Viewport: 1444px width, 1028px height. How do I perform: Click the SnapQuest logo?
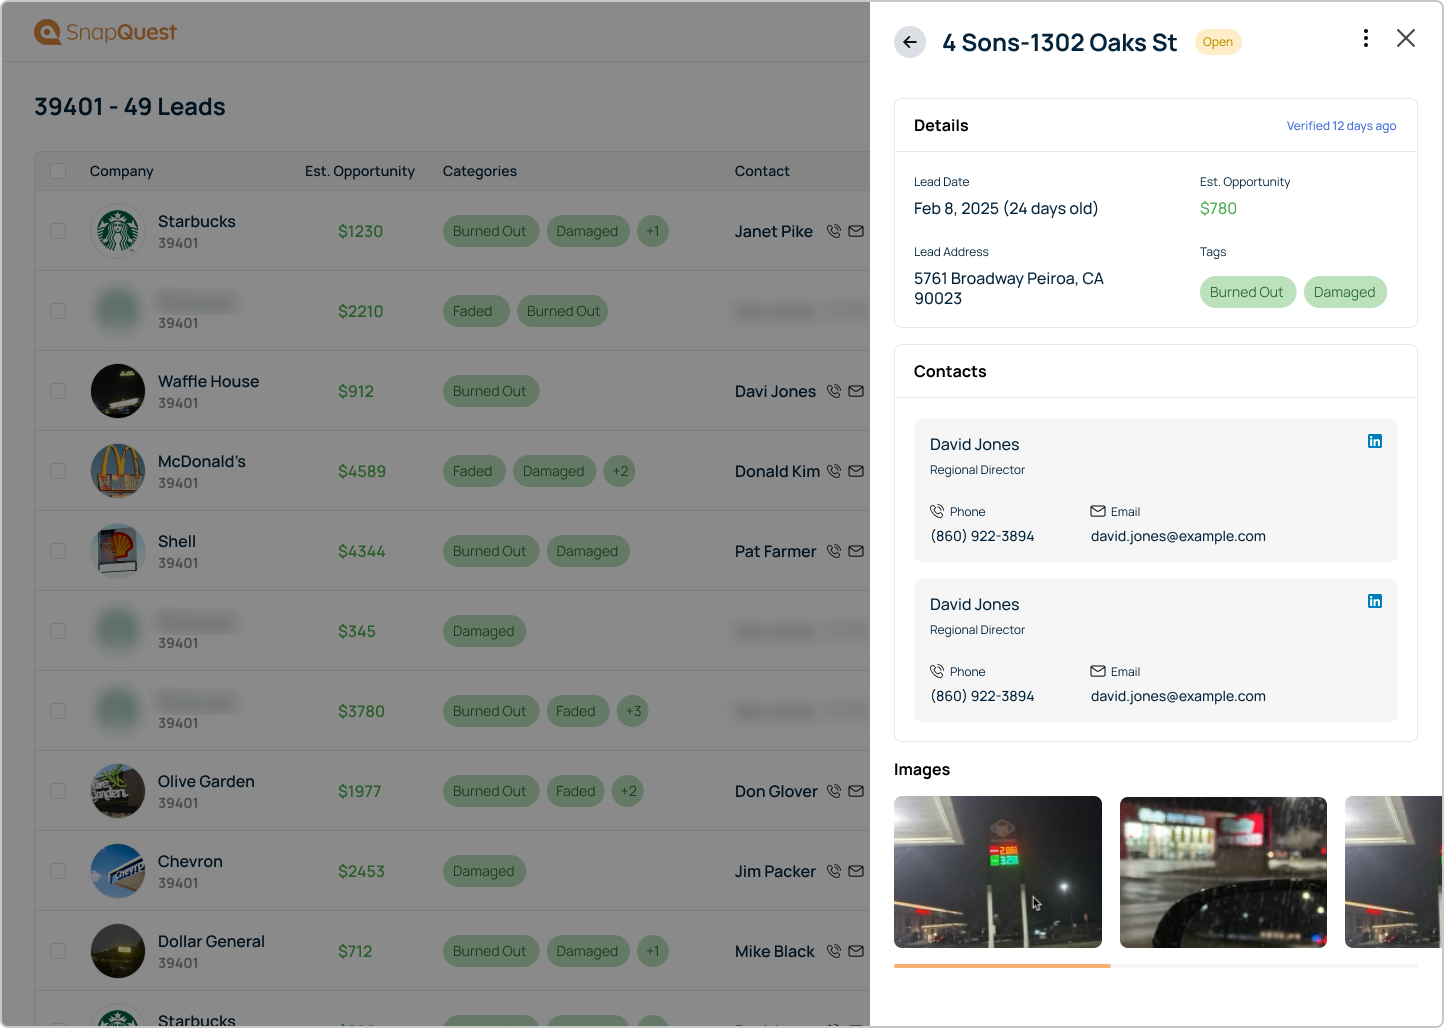click(x=105, y=32)
